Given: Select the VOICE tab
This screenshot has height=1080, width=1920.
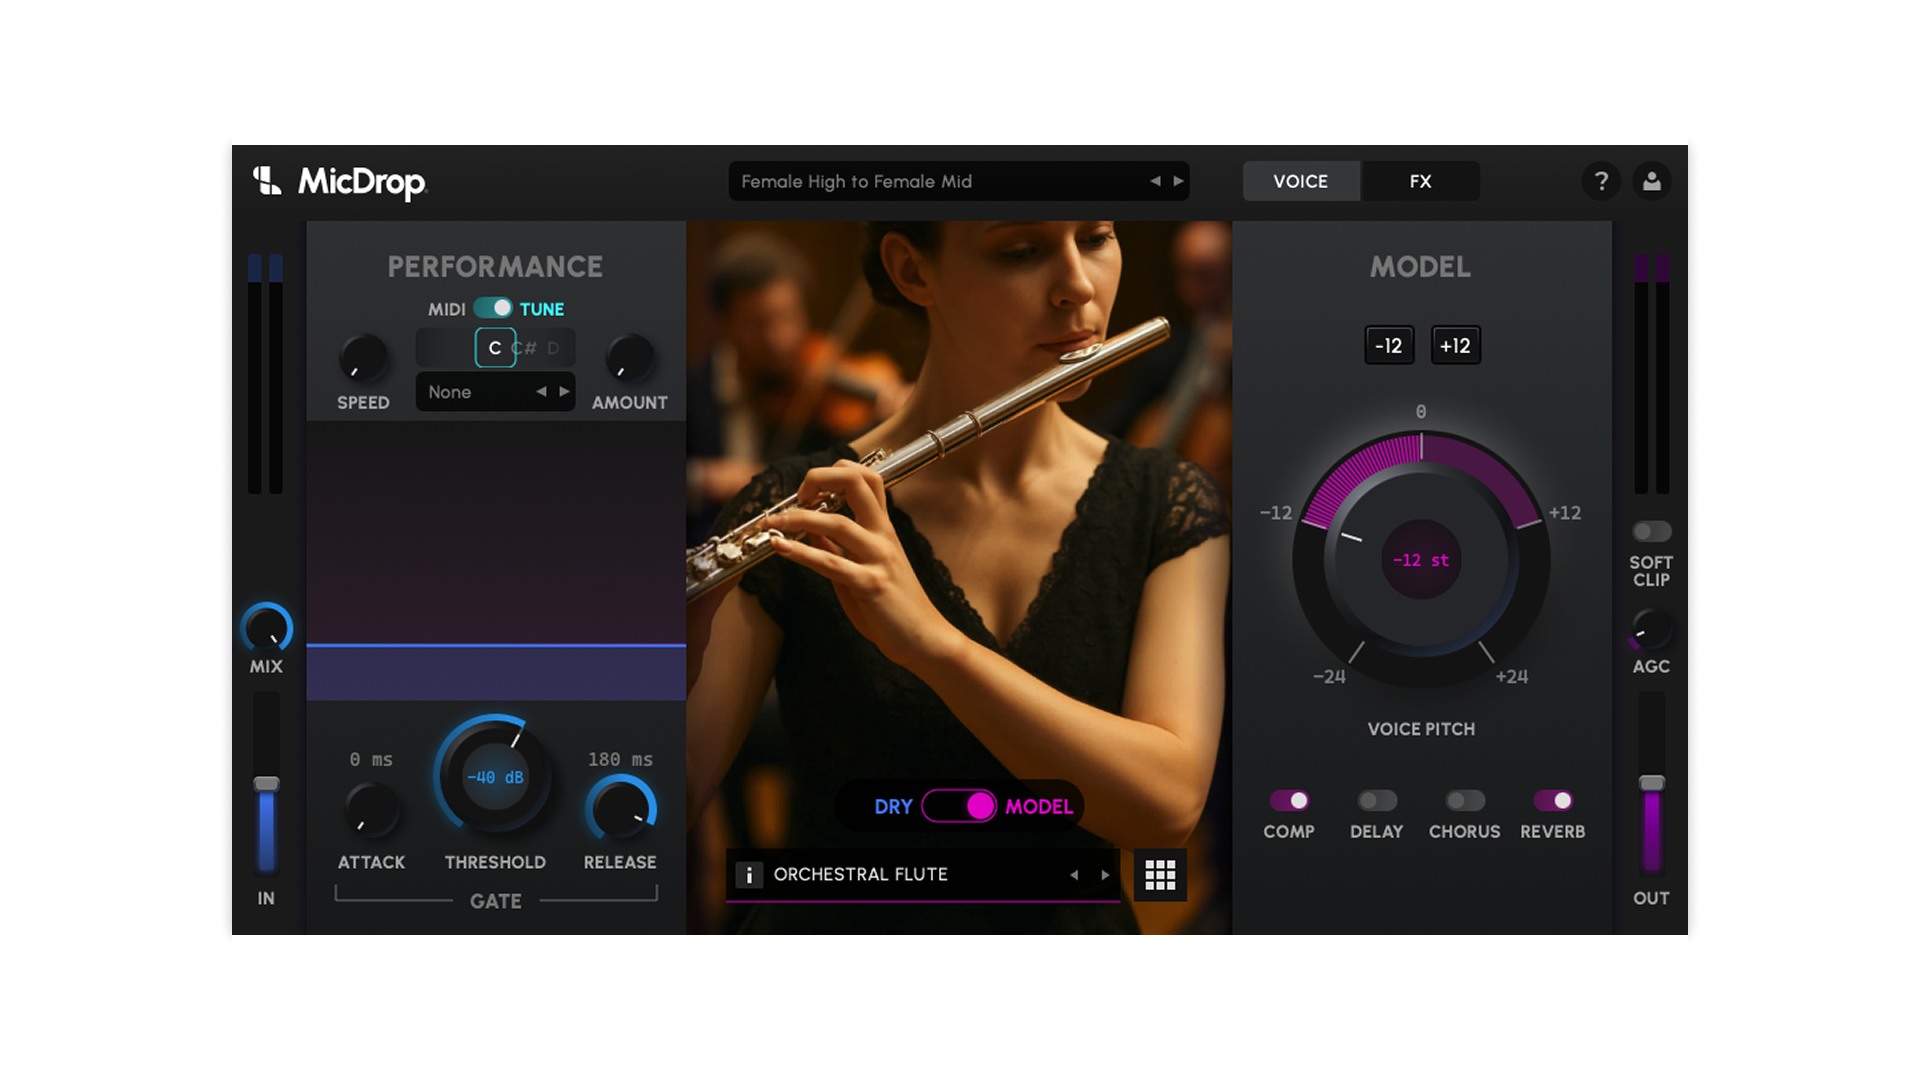Looking at the screenshot, I should tap(1300, 181).
